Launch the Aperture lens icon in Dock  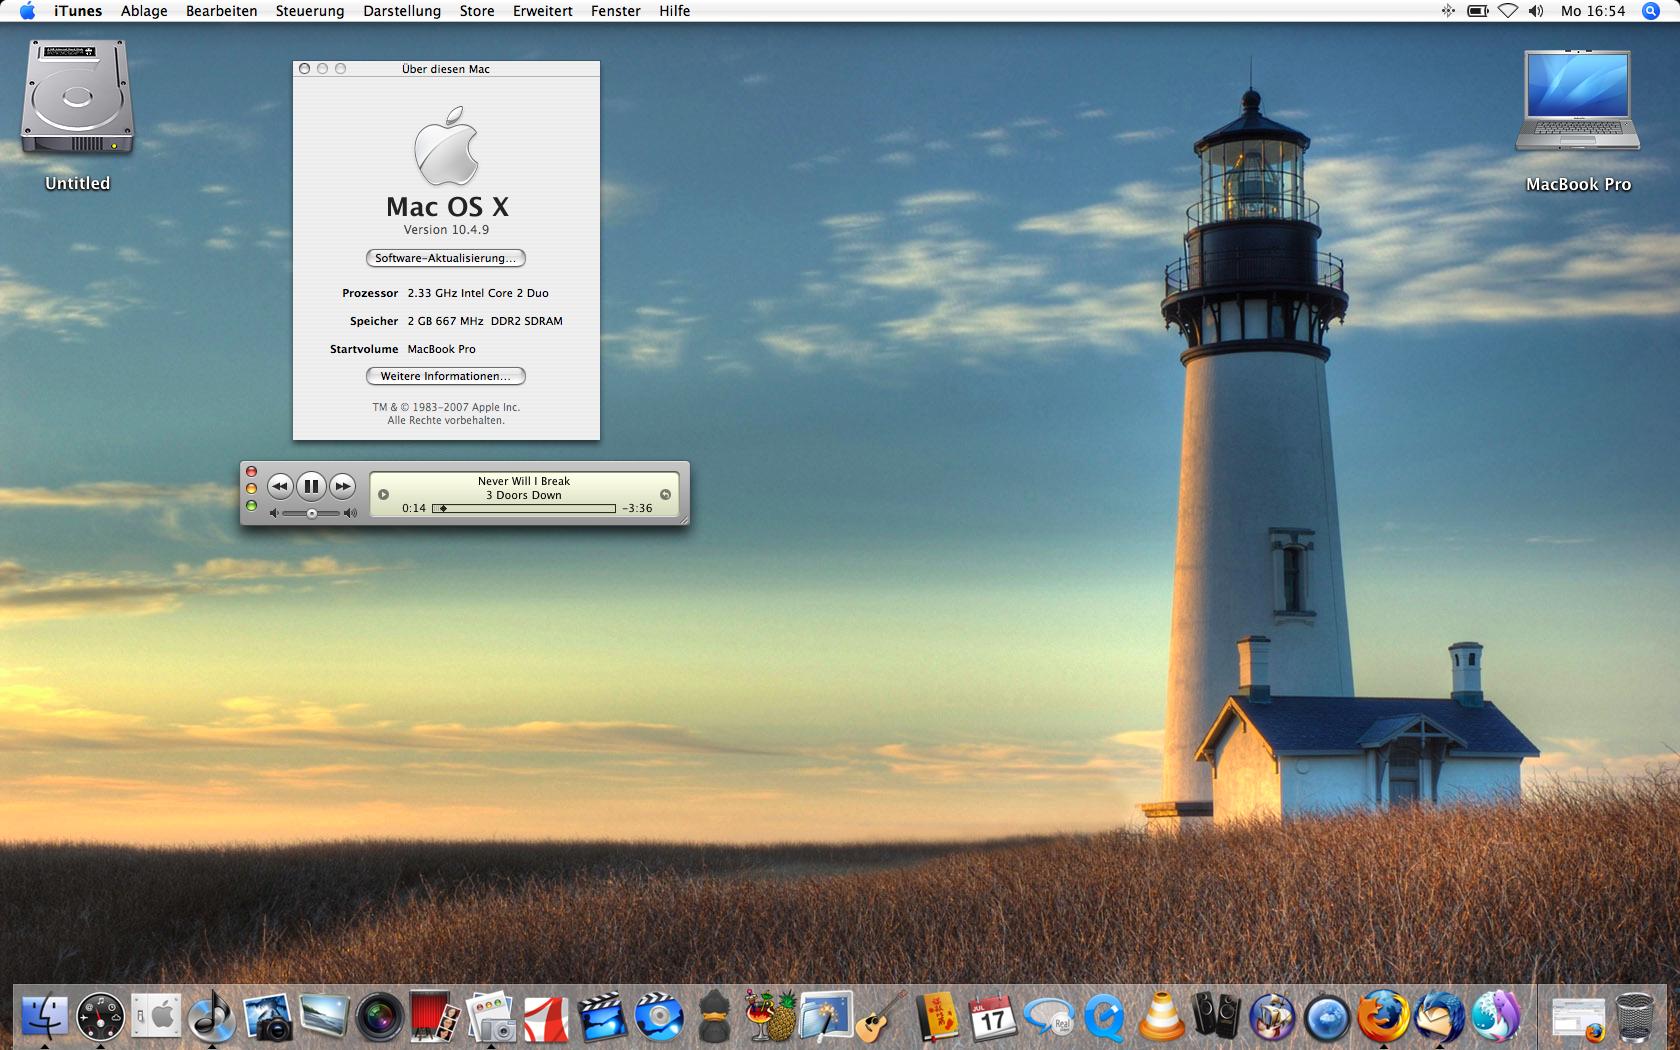tap(379, 1017)
